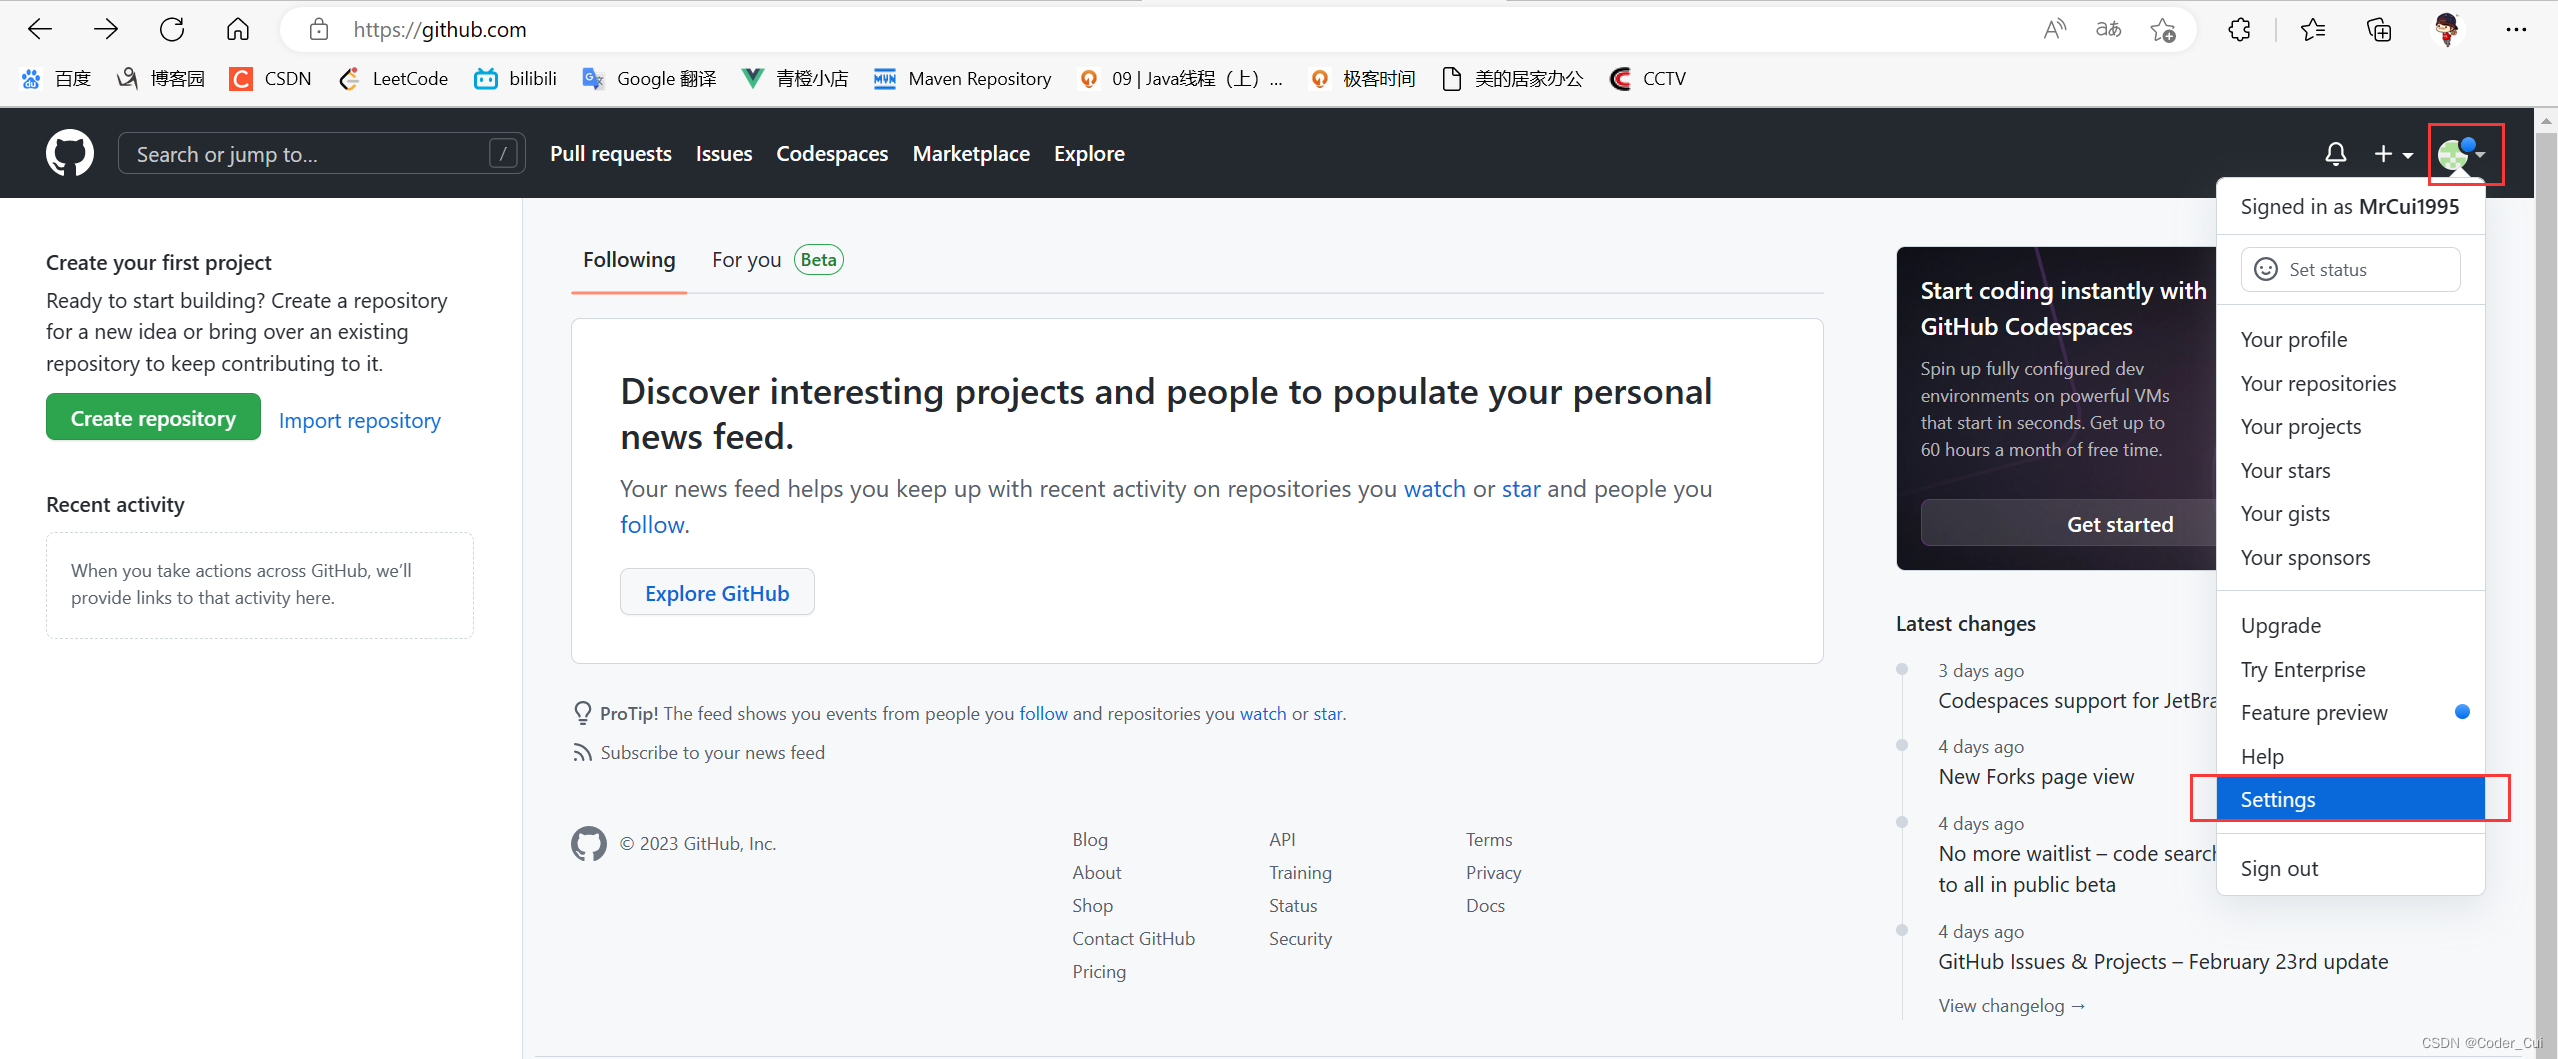Image resolution: width=2558 pixels, height=1059 pixels.
Task: Select Your gists menu item
Action: click(x=2350, y=514)
